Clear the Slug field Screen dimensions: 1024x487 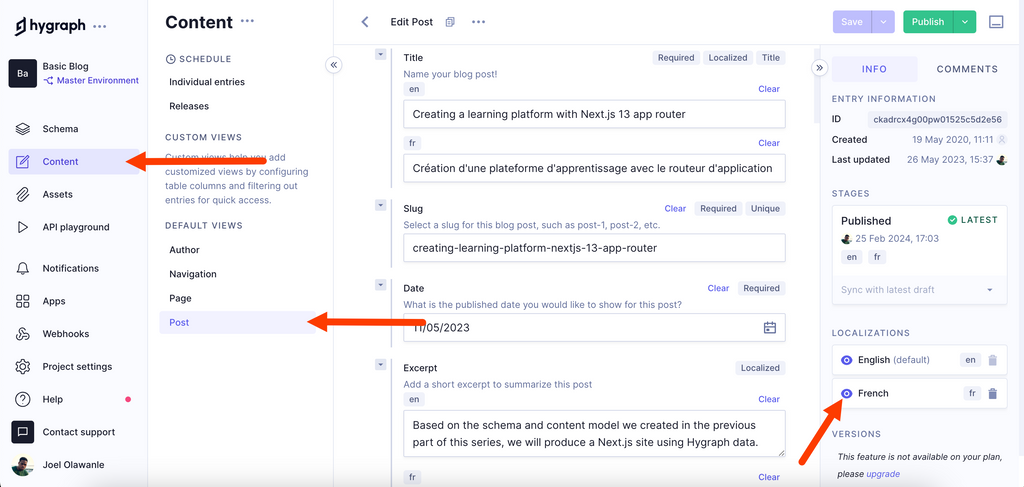click(675, 209)
